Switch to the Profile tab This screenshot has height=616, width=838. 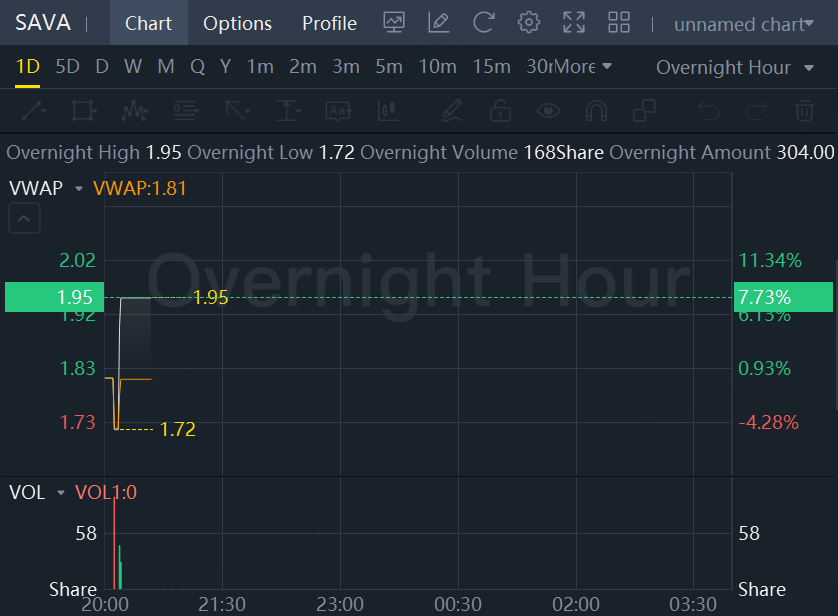329,23
